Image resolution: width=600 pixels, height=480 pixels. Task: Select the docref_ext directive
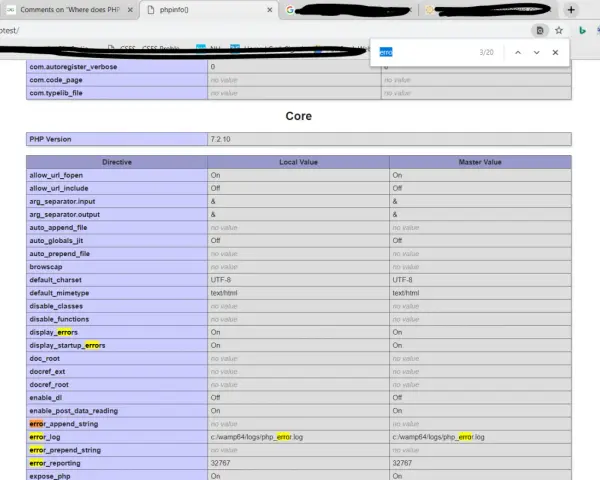tap(47, 372)
